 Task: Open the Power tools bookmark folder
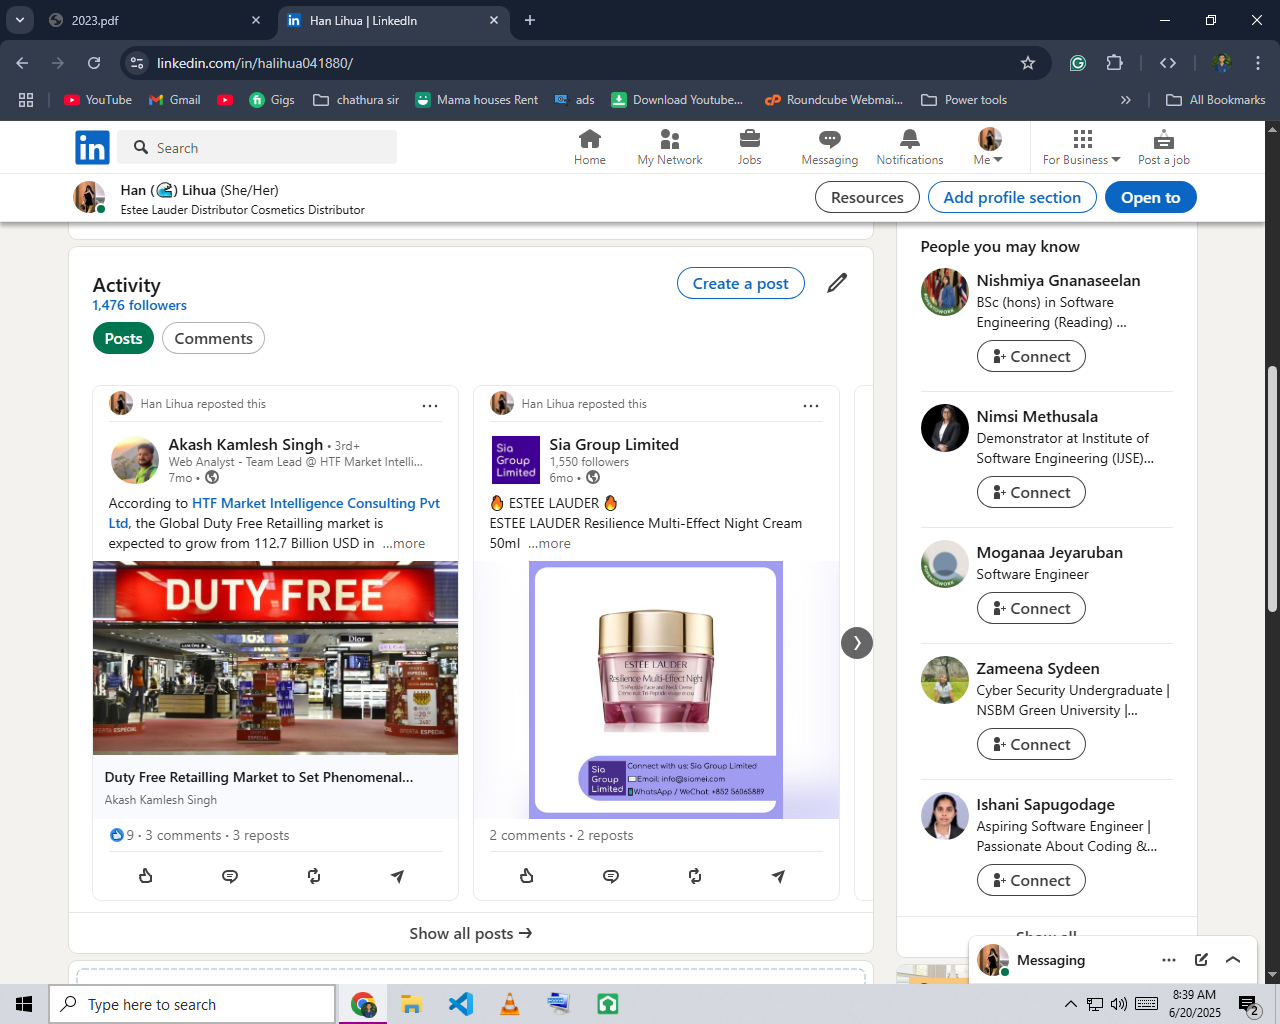click(x=964, y=100)
